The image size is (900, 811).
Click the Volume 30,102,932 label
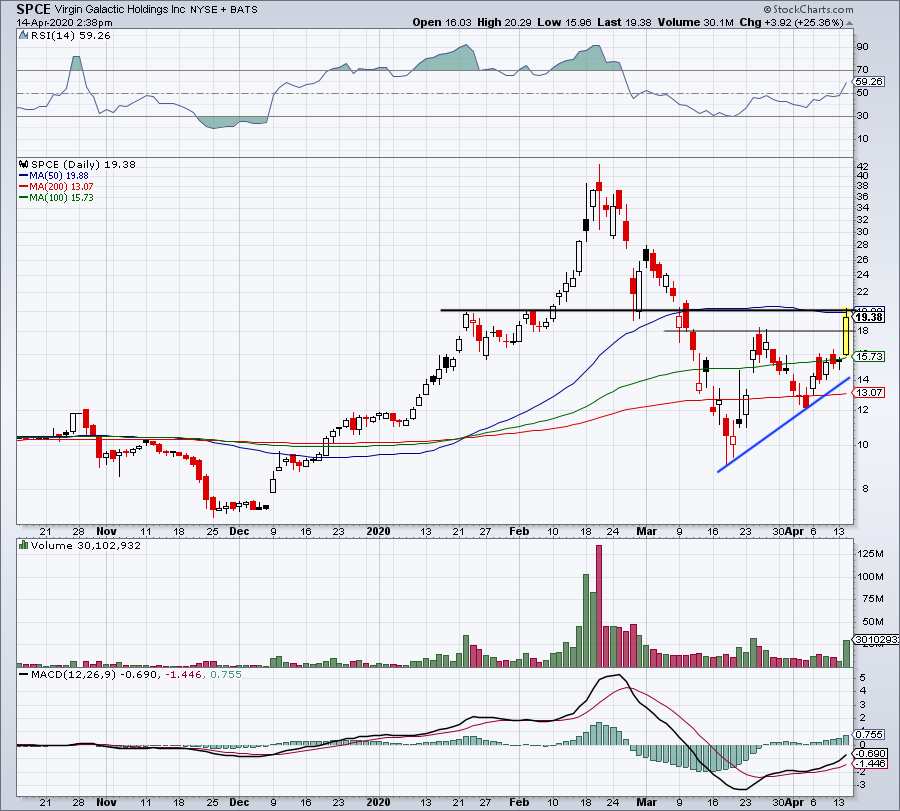coord(86,545)
